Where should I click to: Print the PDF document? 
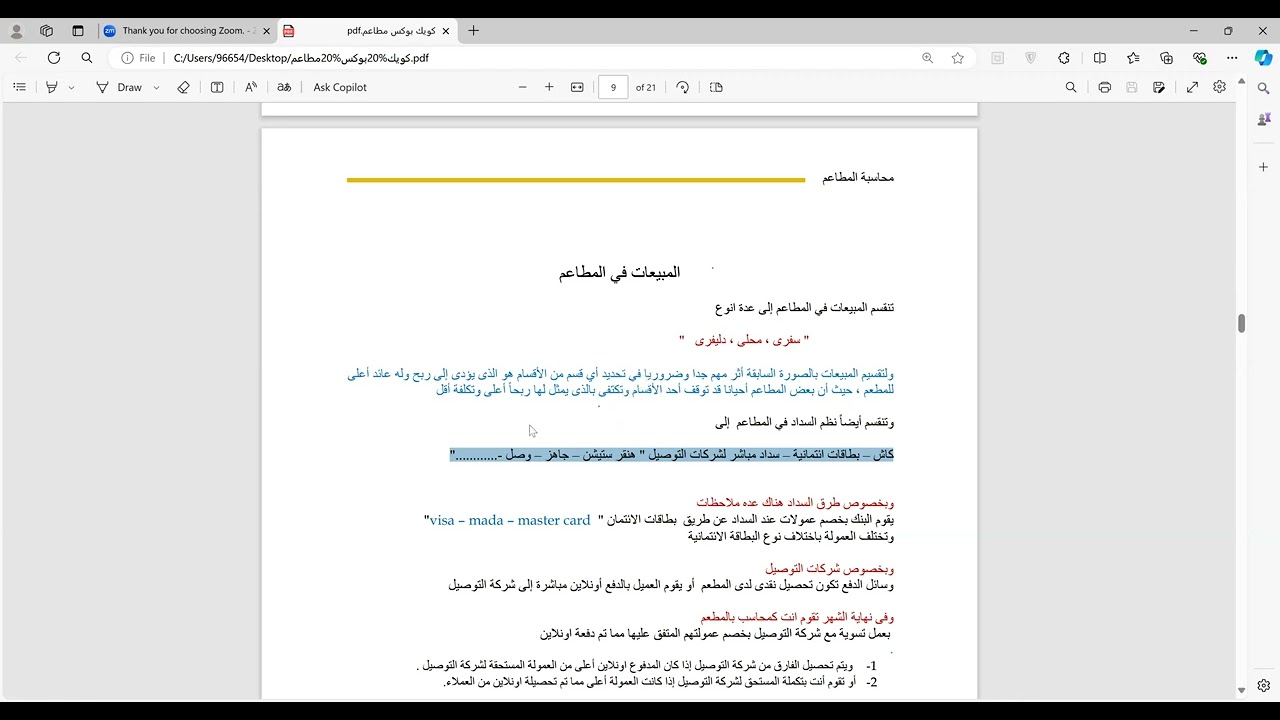[1104, 87]
